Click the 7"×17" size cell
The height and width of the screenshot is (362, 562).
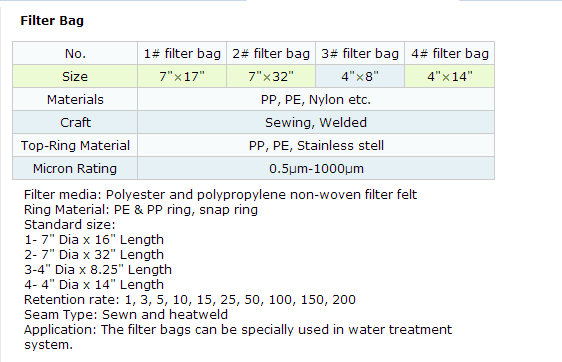coord(182,76)
